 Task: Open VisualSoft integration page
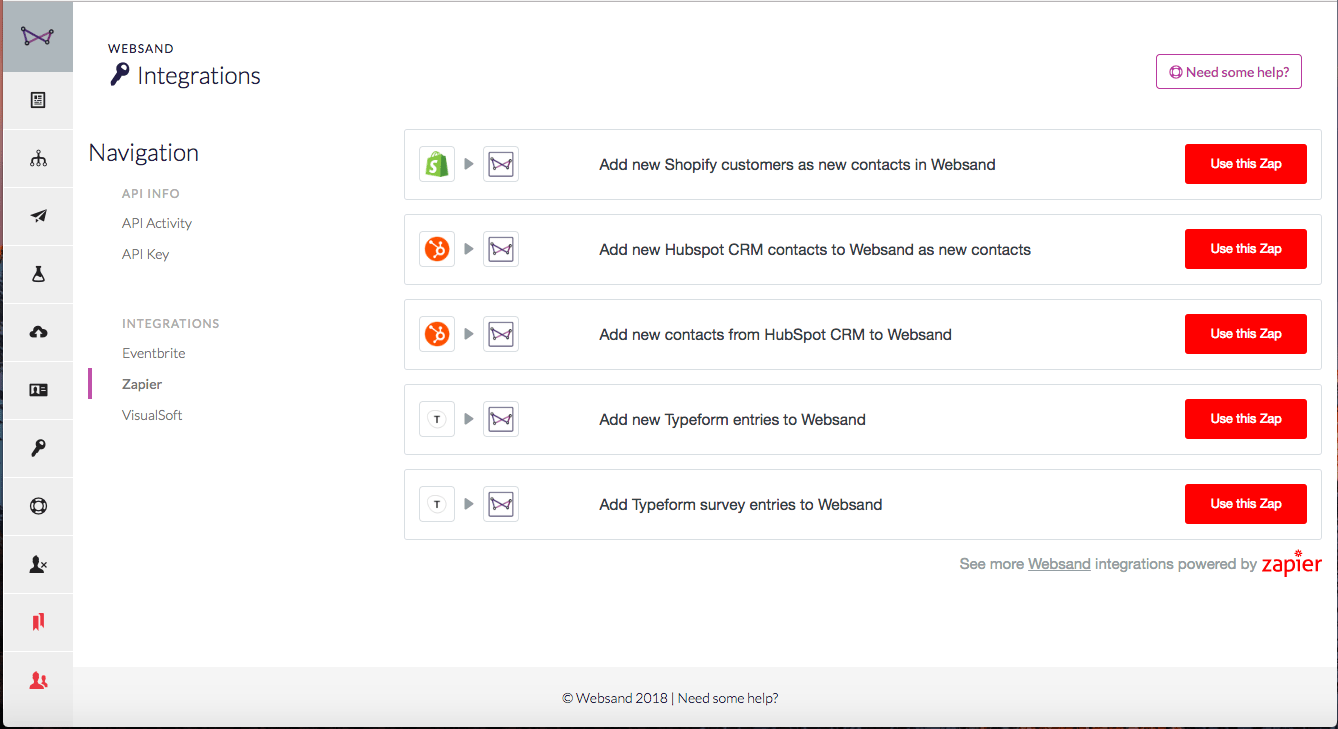(152, 415)
